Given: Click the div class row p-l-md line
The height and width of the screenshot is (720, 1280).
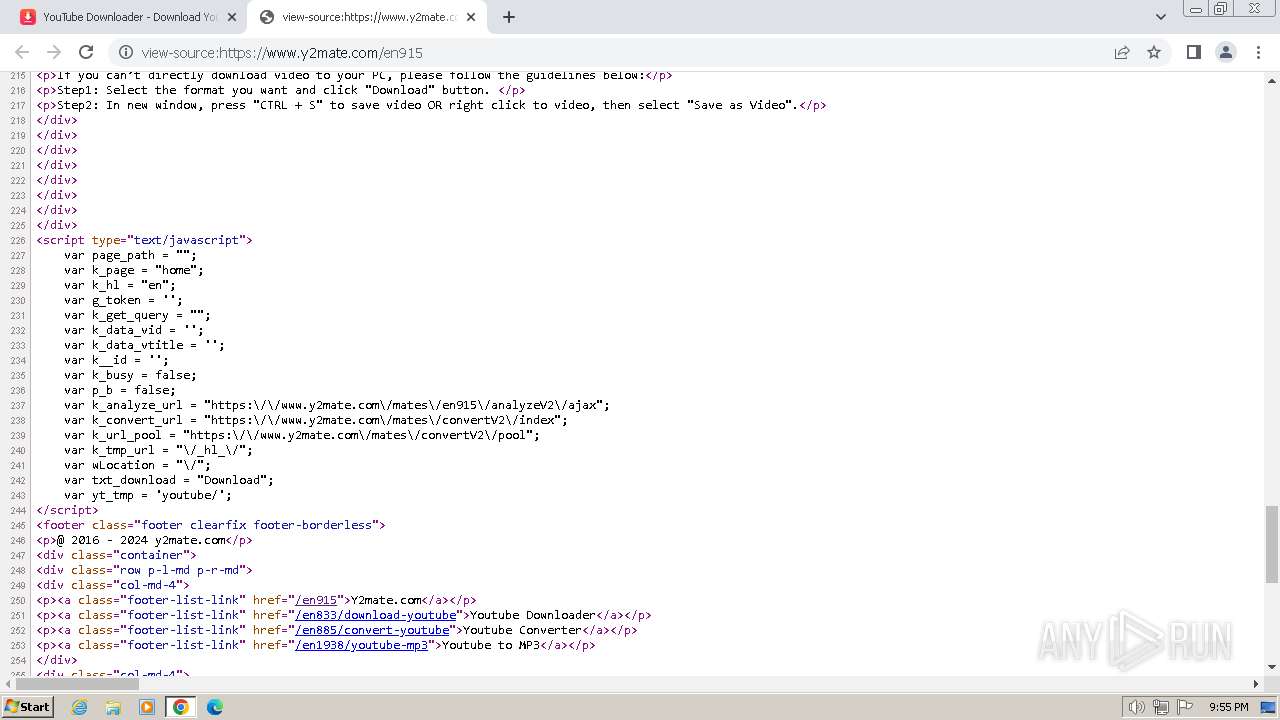Looking at the screenshot, I should click(145, 570).
